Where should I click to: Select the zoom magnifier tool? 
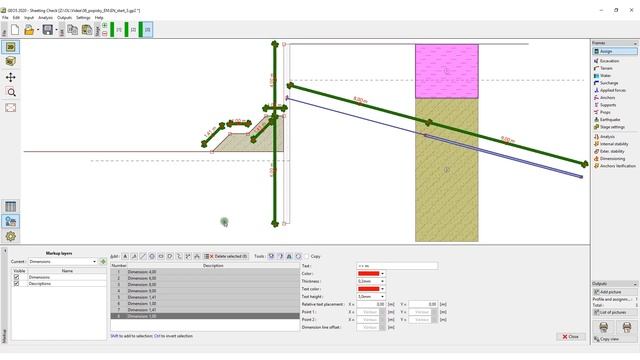(x=11, y=92)
